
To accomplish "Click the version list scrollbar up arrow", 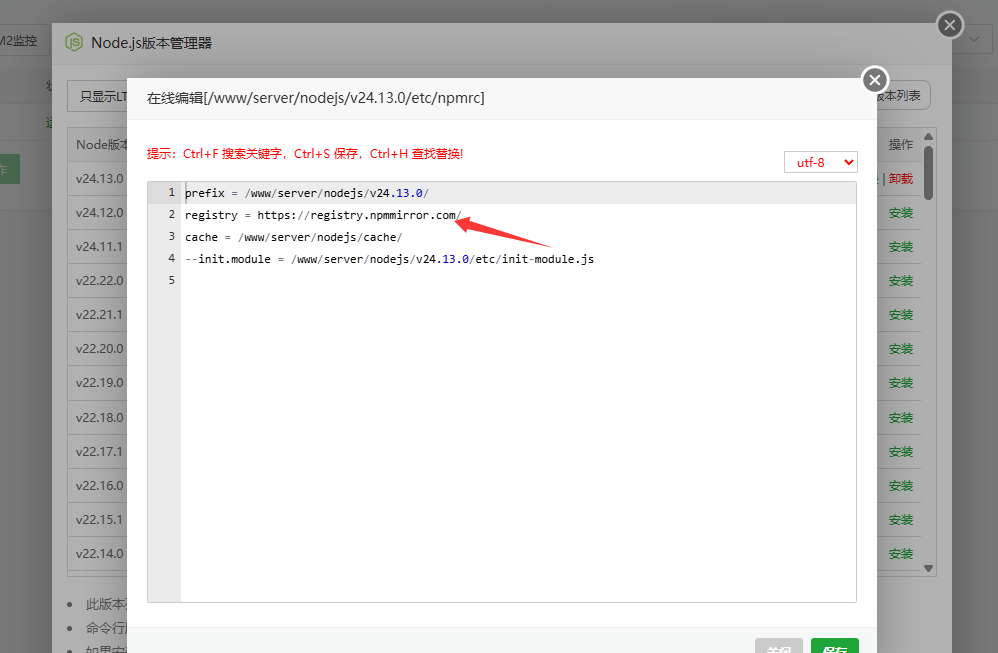I will tap(928, 136).
